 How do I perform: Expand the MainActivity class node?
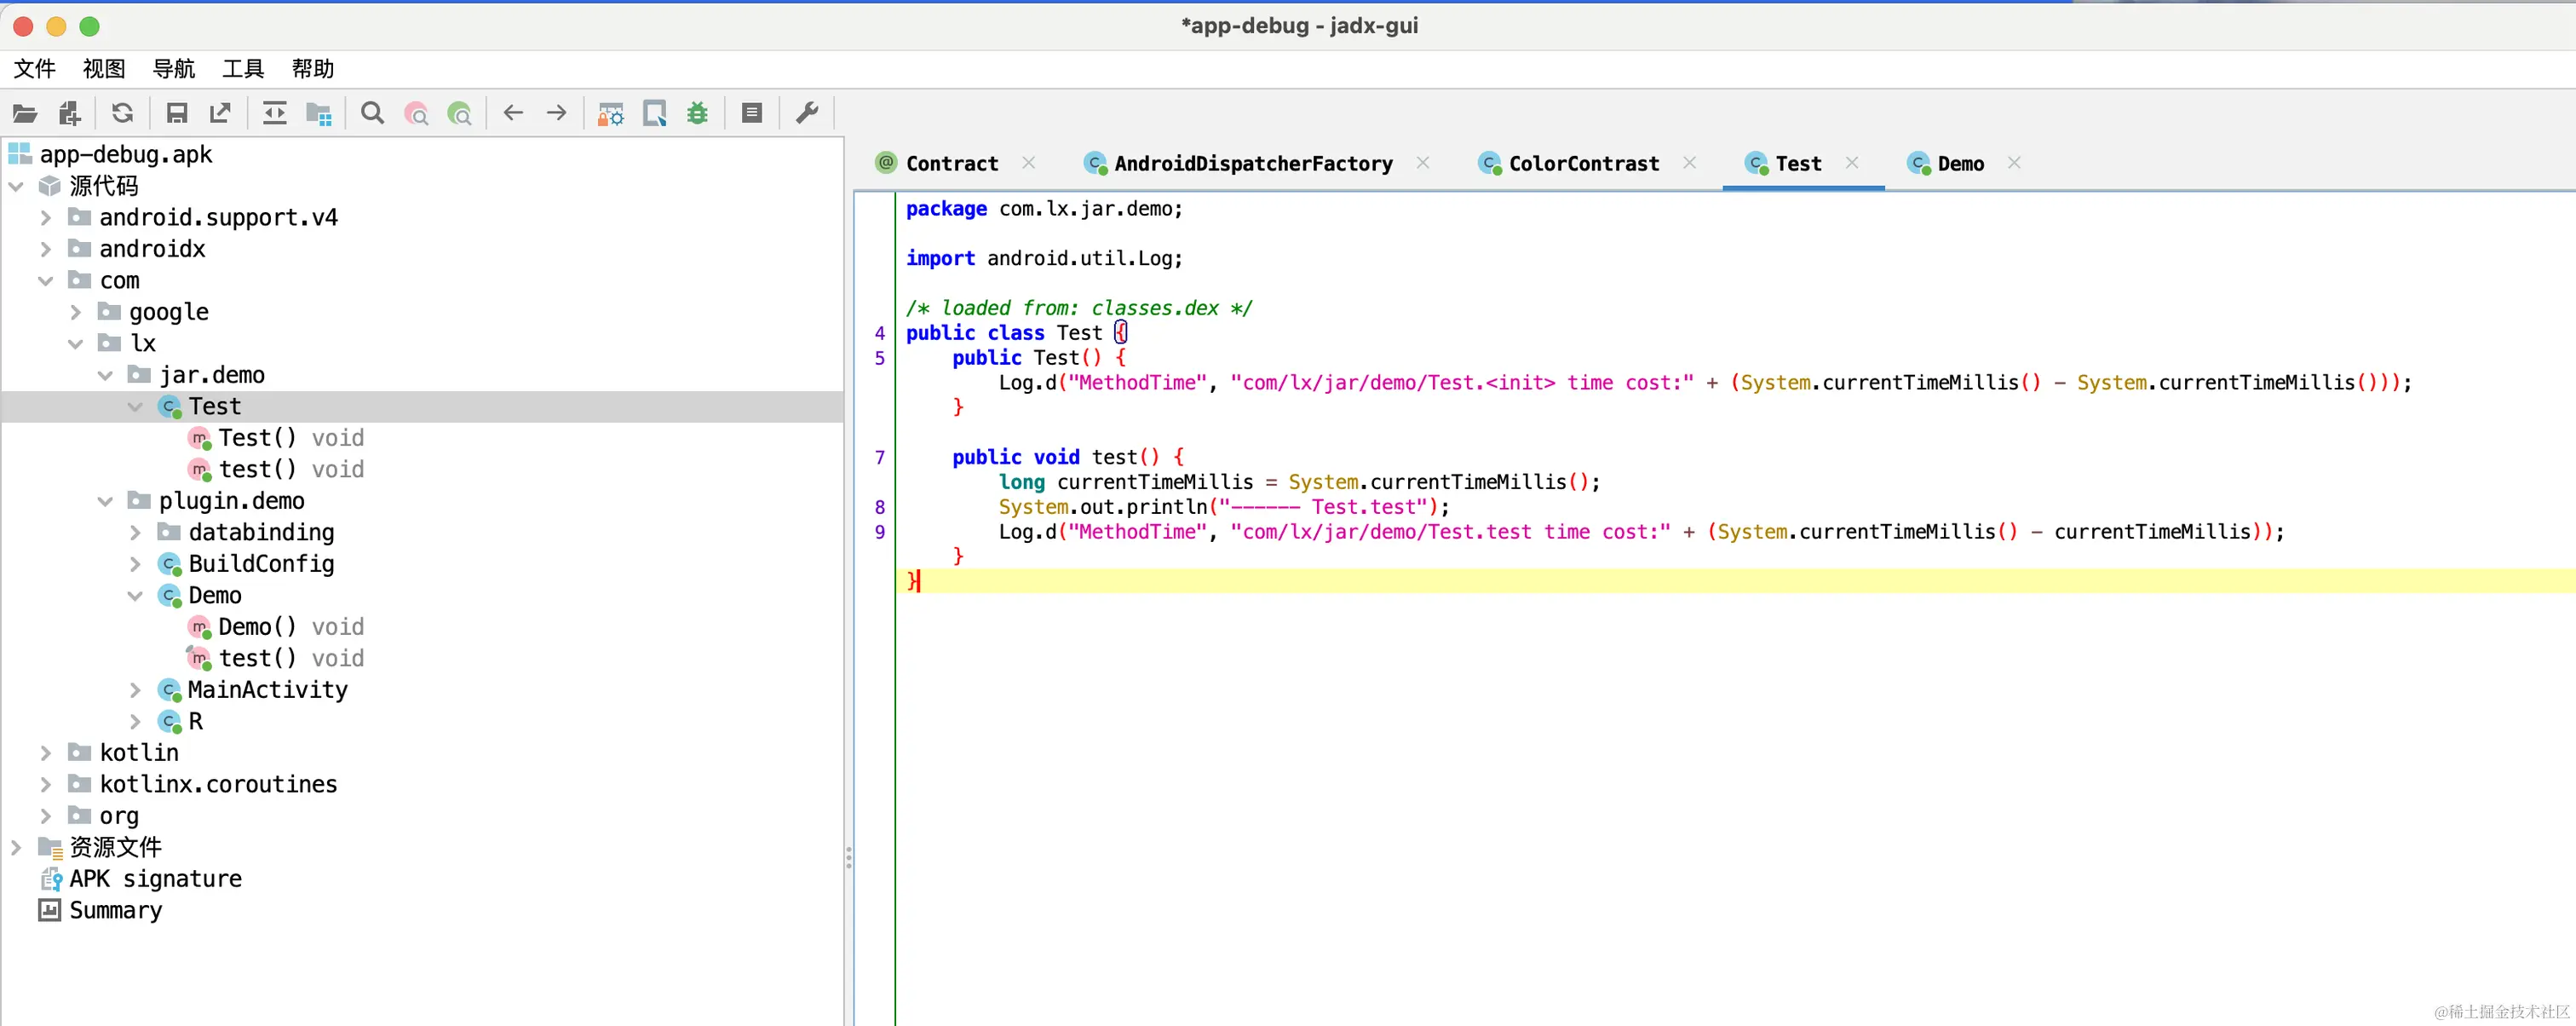coord(135,690)
